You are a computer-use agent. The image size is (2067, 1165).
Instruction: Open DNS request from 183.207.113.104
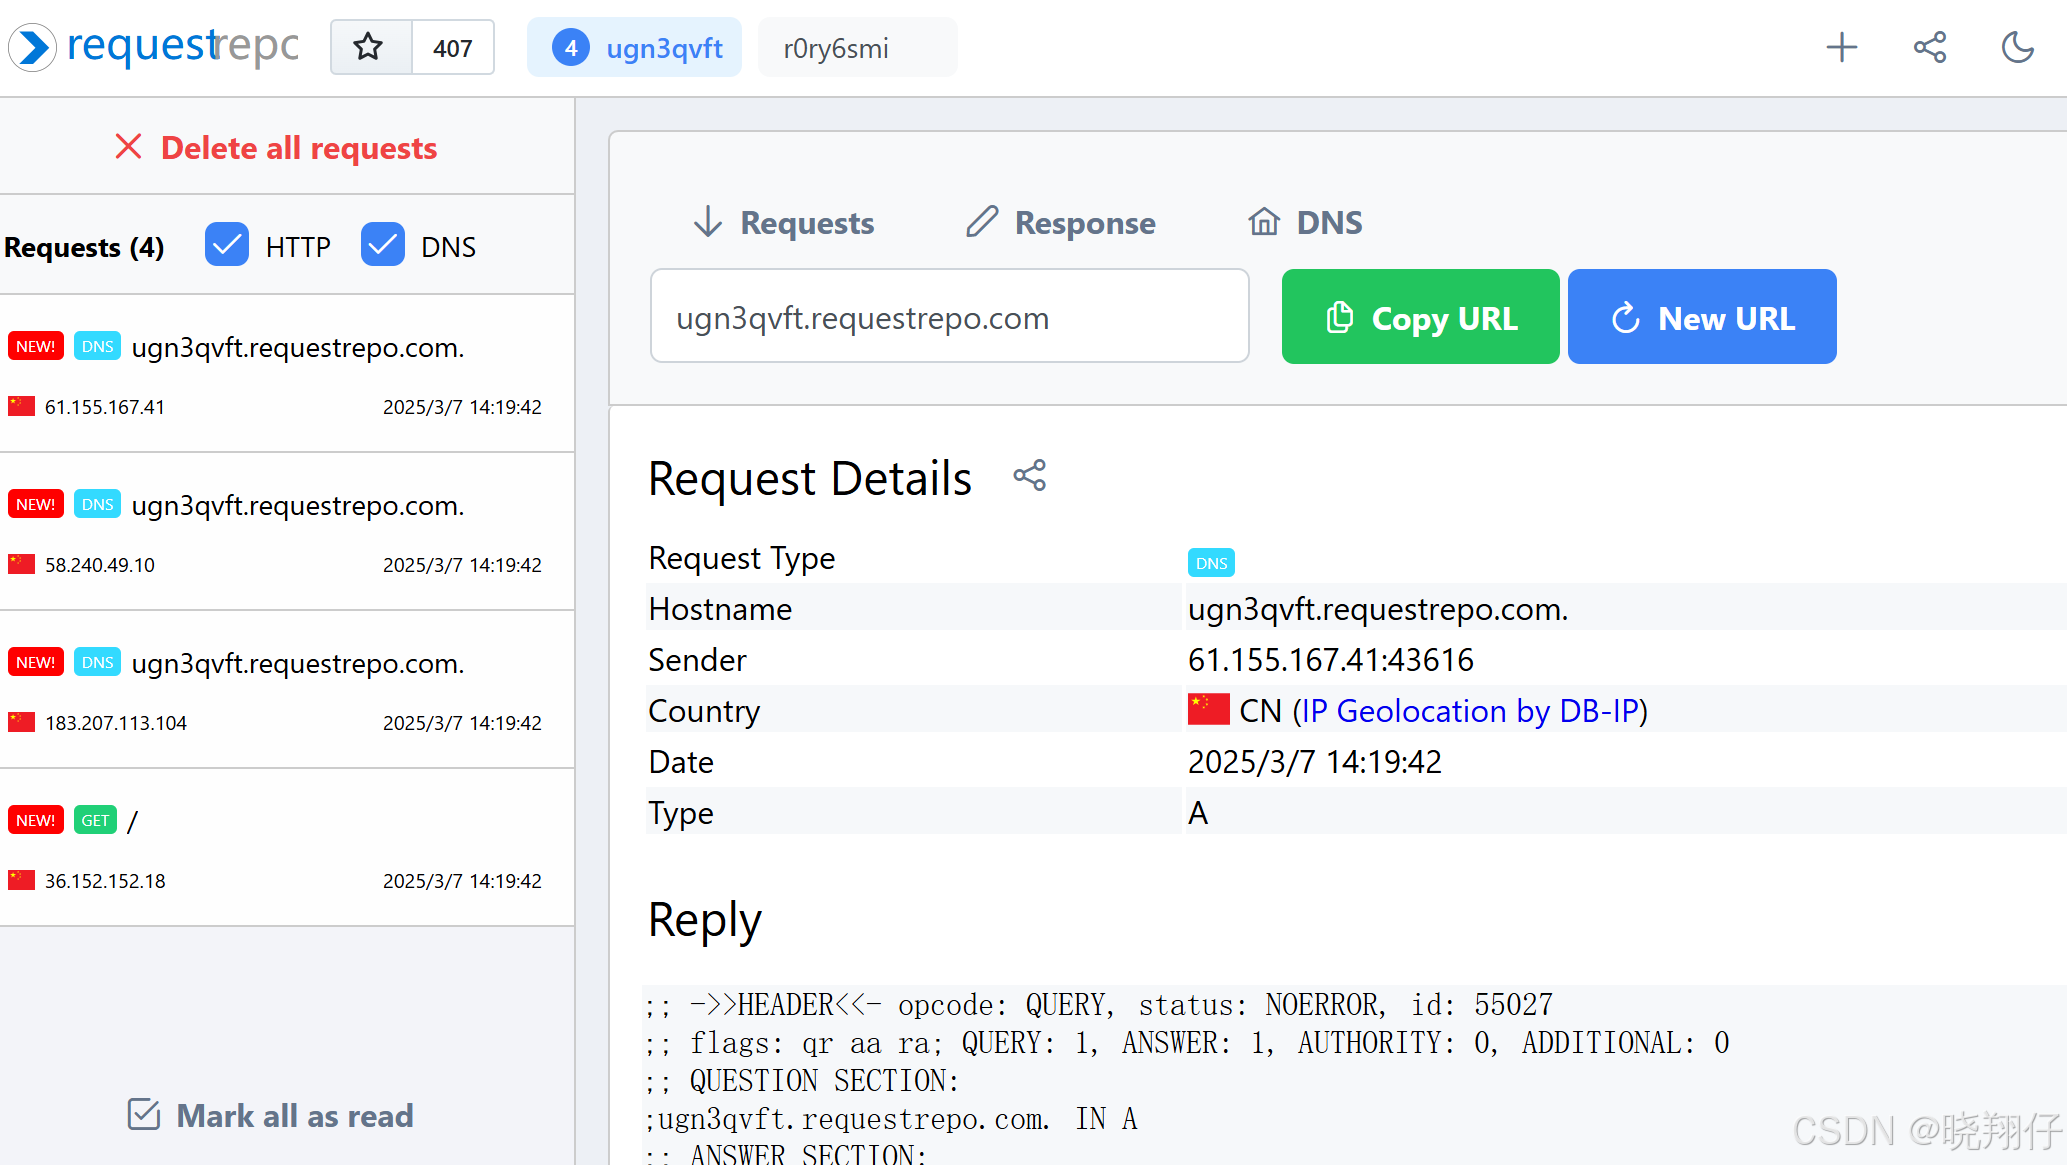tap(287, 690)
